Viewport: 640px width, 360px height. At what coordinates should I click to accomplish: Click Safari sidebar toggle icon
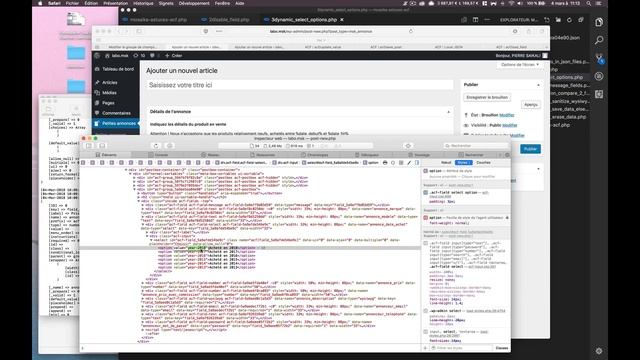tap(139, 31)
